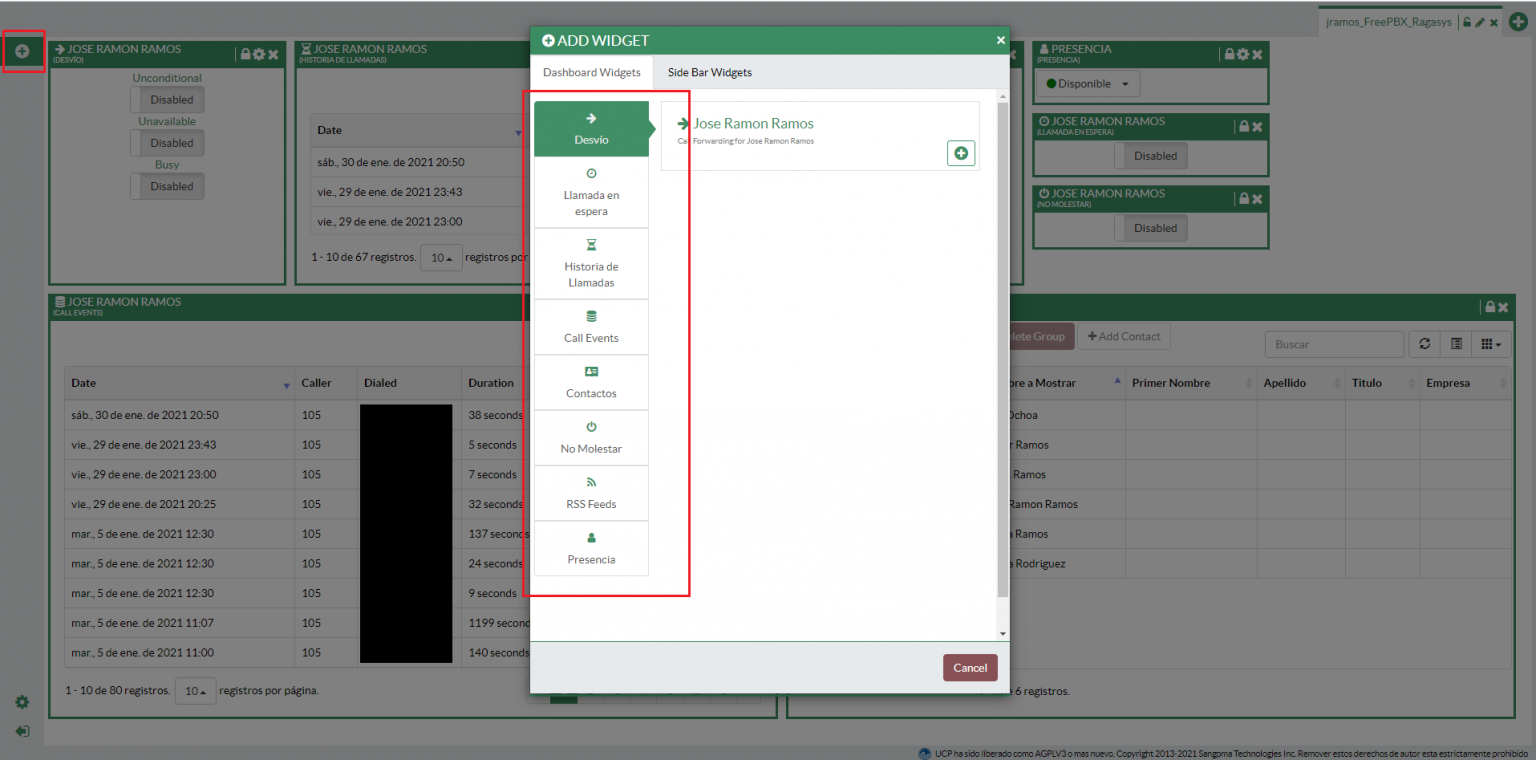Switch to the Side Bar Widgets tab
The height and width of the screenshot is (760, 1536).
709,72
